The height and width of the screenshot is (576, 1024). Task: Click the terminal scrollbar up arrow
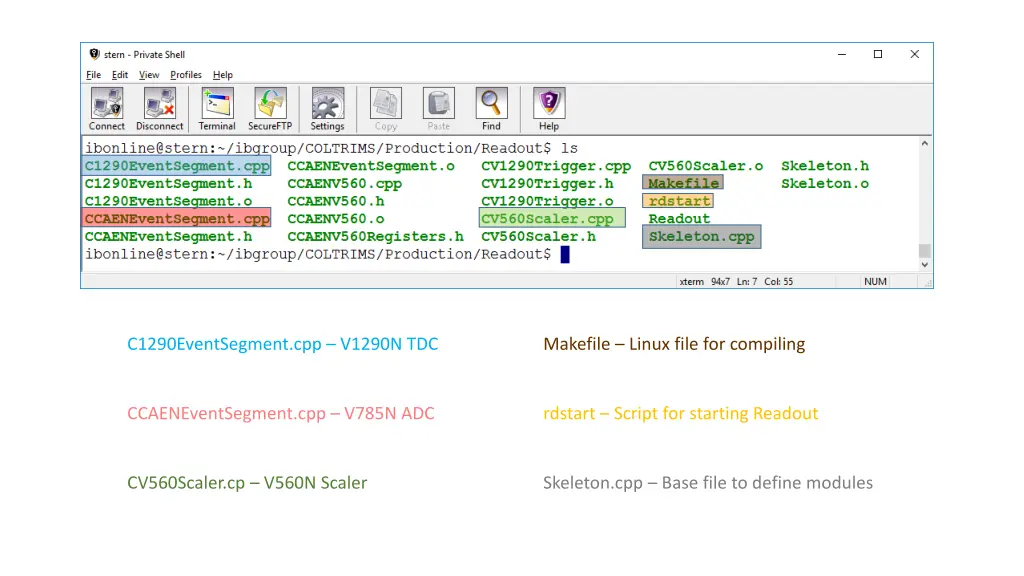pyautogui.click(x=924, y=145)
